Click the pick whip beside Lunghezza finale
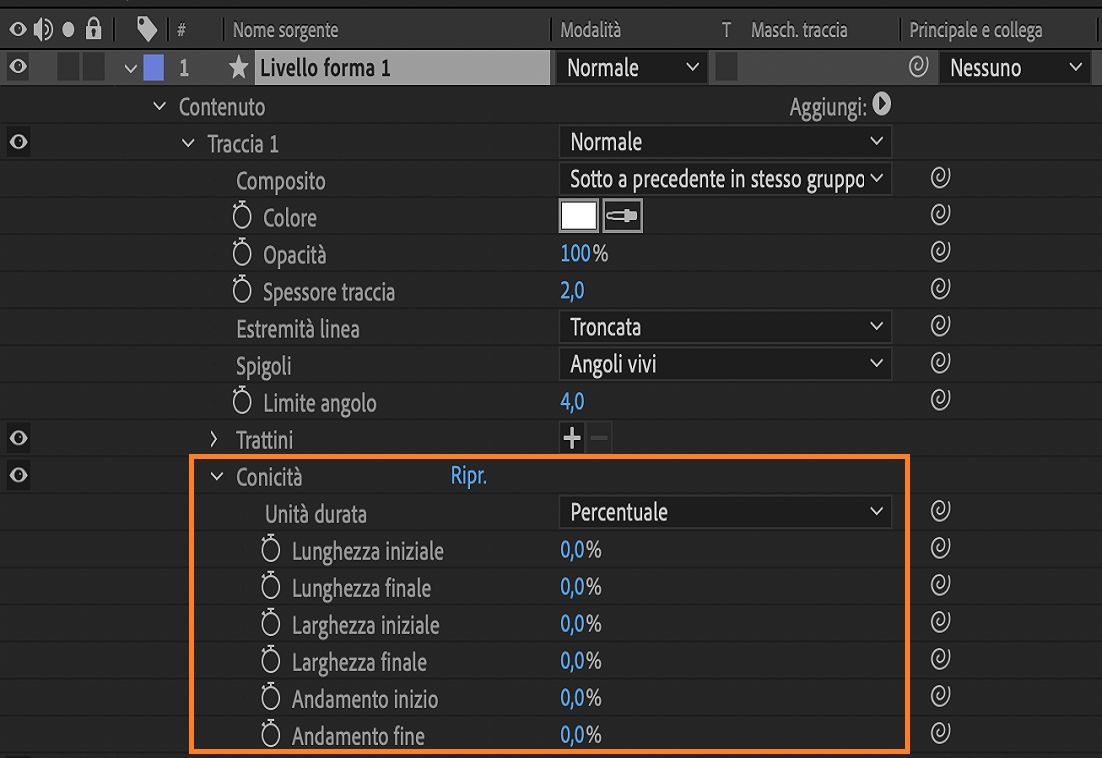The height and width of the screenshot is (758, 1102). point(939,584)
